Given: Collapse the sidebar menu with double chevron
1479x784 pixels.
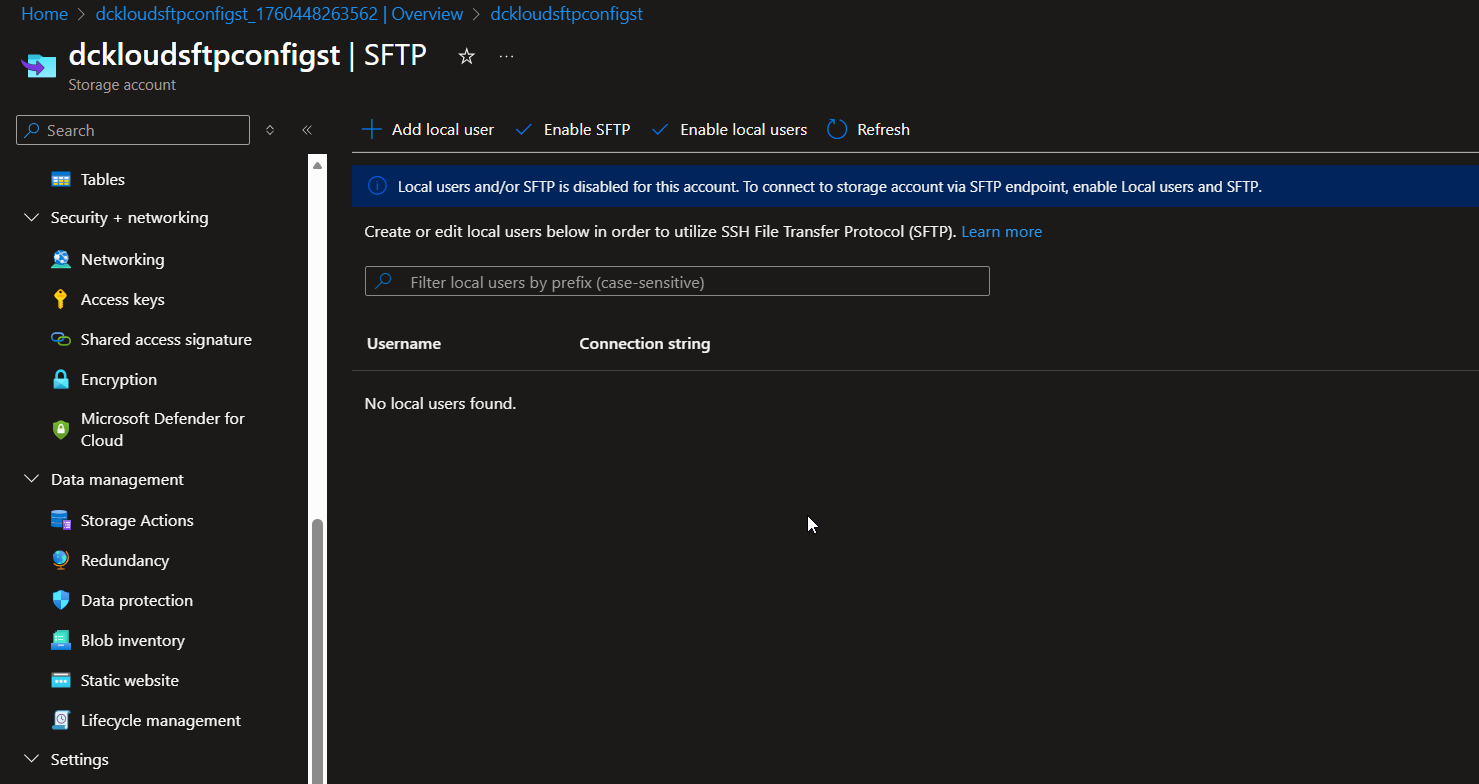Looking at the screenshot, I should point(307,130).
